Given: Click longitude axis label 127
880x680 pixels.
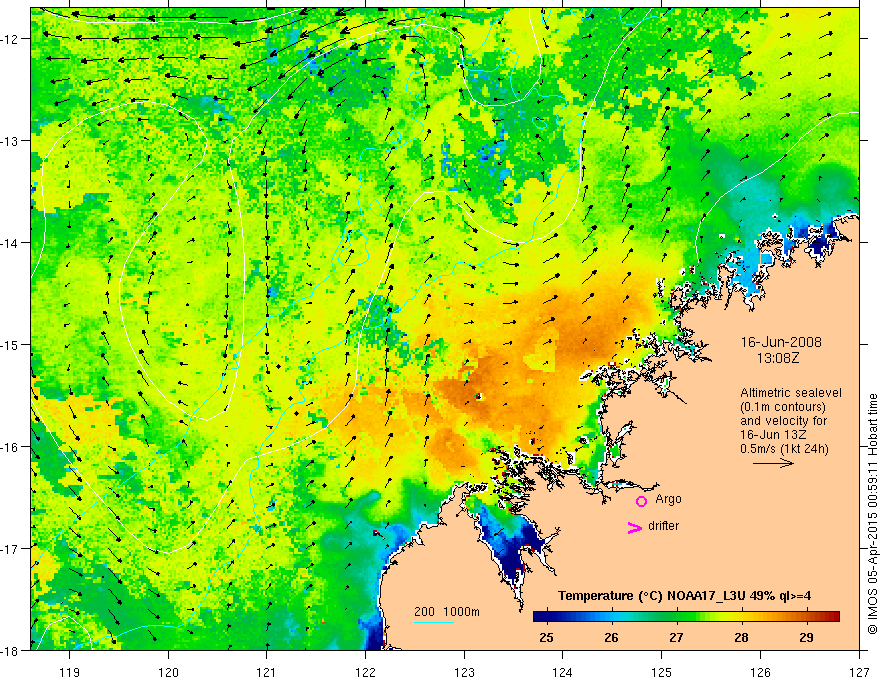Looking at the screenshot, I should pos(859,672).
